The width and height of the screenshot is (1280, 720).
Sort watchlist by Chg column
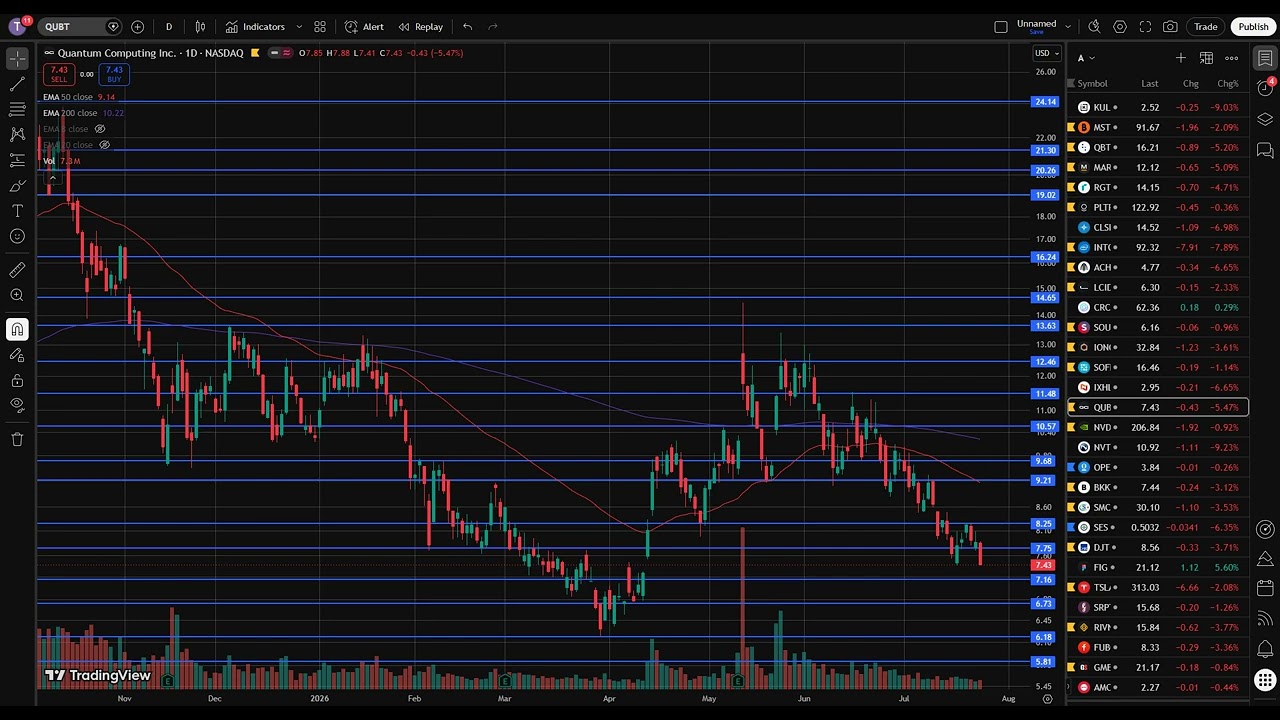[1190, 84]
